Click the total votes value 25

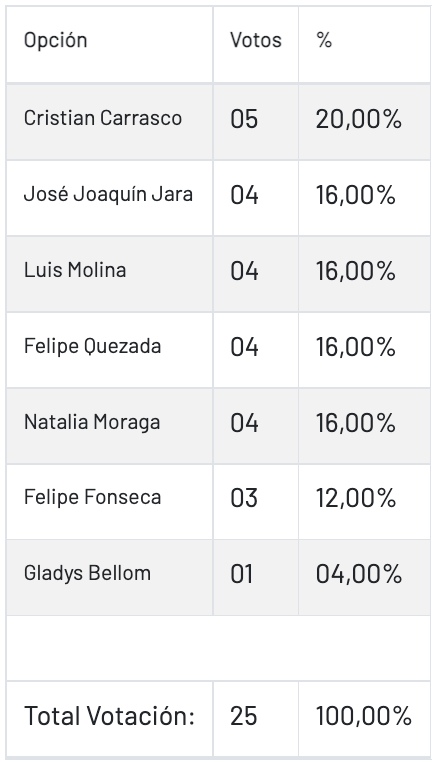[x=243, y=716]
